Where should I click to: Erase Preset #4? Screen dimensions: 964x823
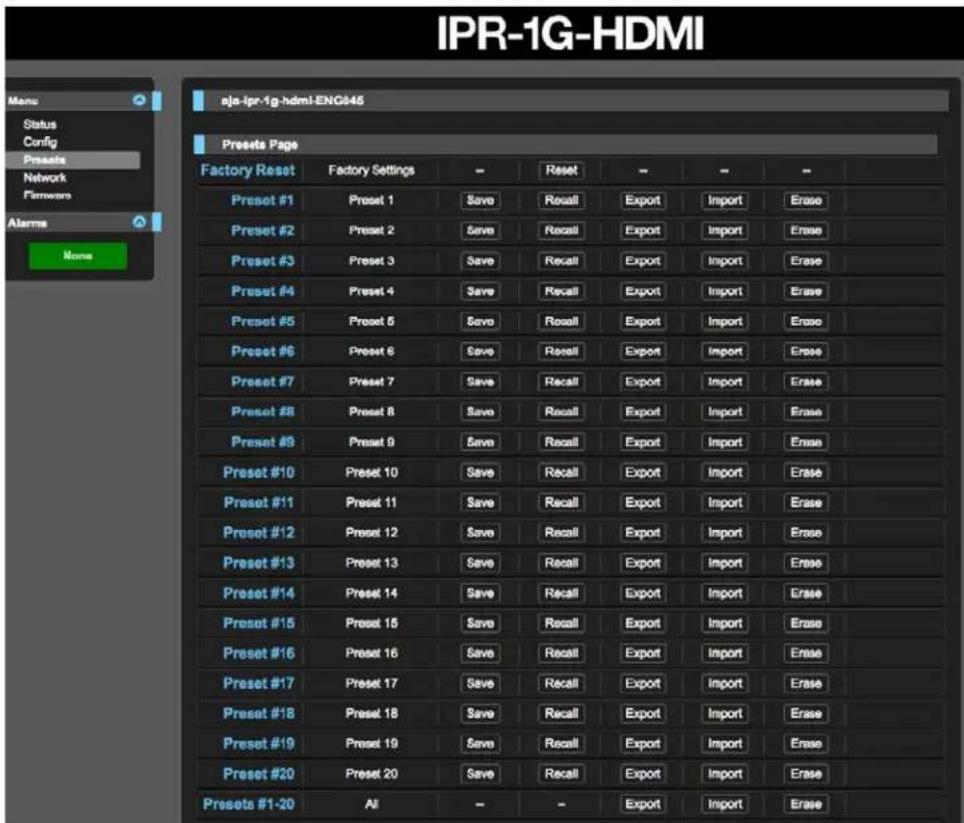point(806,291)
